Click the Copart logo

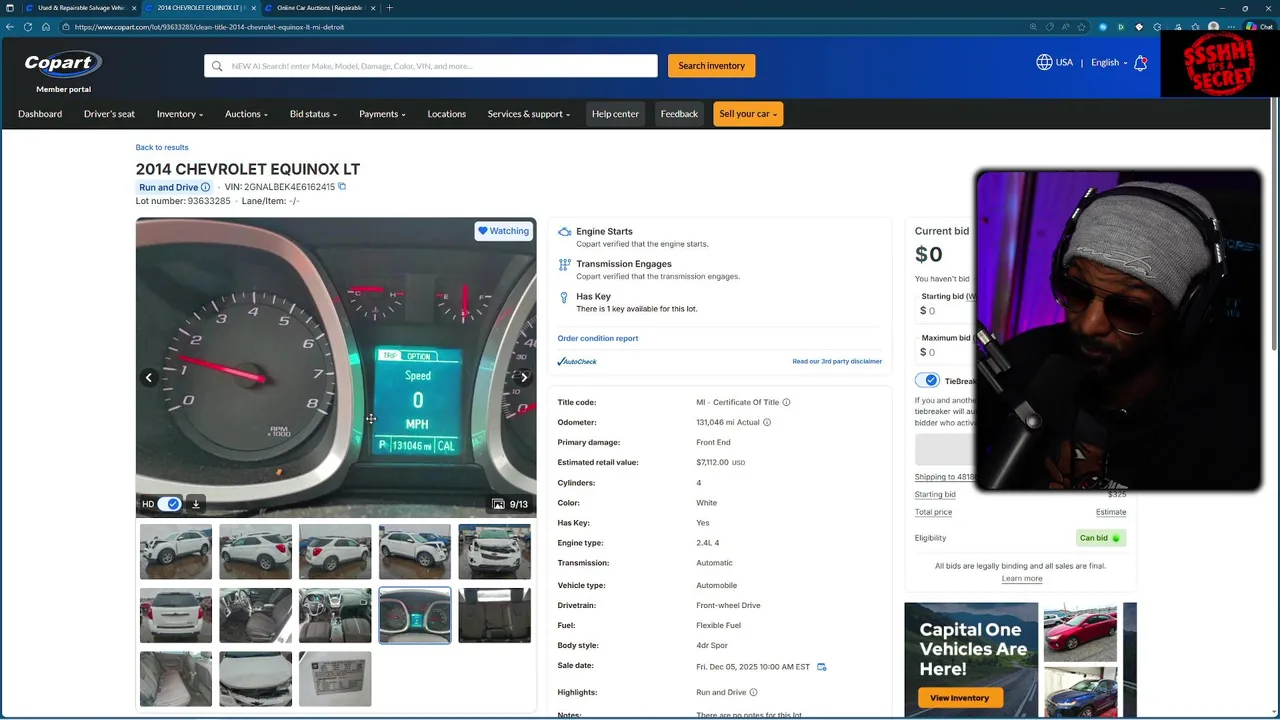tap(63, 65)
